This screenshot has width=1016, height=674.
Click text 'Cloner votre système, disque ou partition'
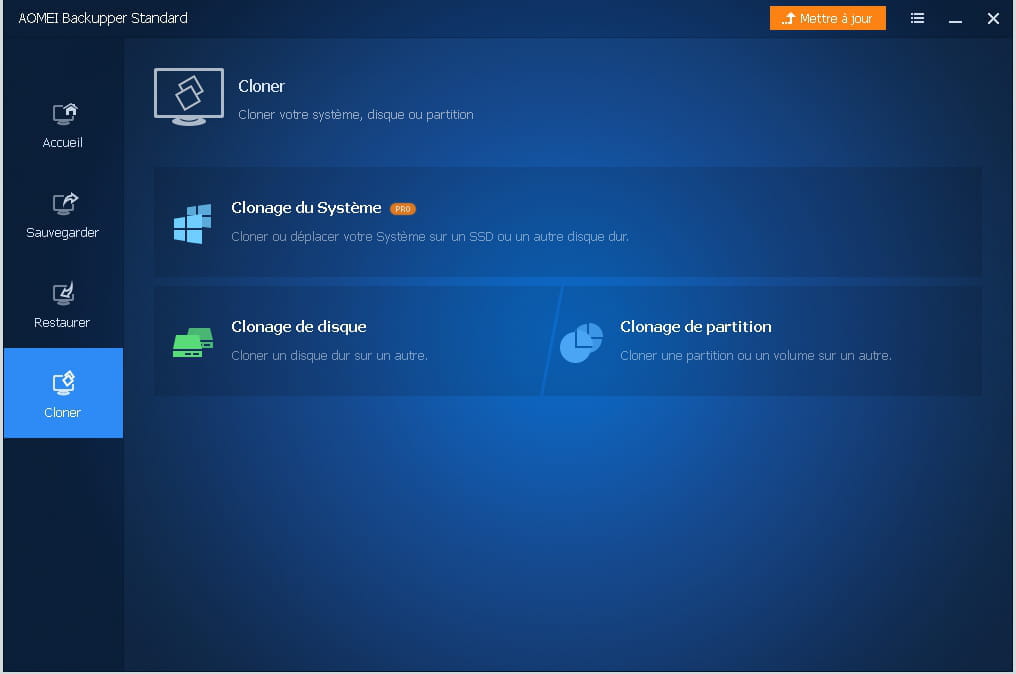pyautogui.click(x=356, y=115)
